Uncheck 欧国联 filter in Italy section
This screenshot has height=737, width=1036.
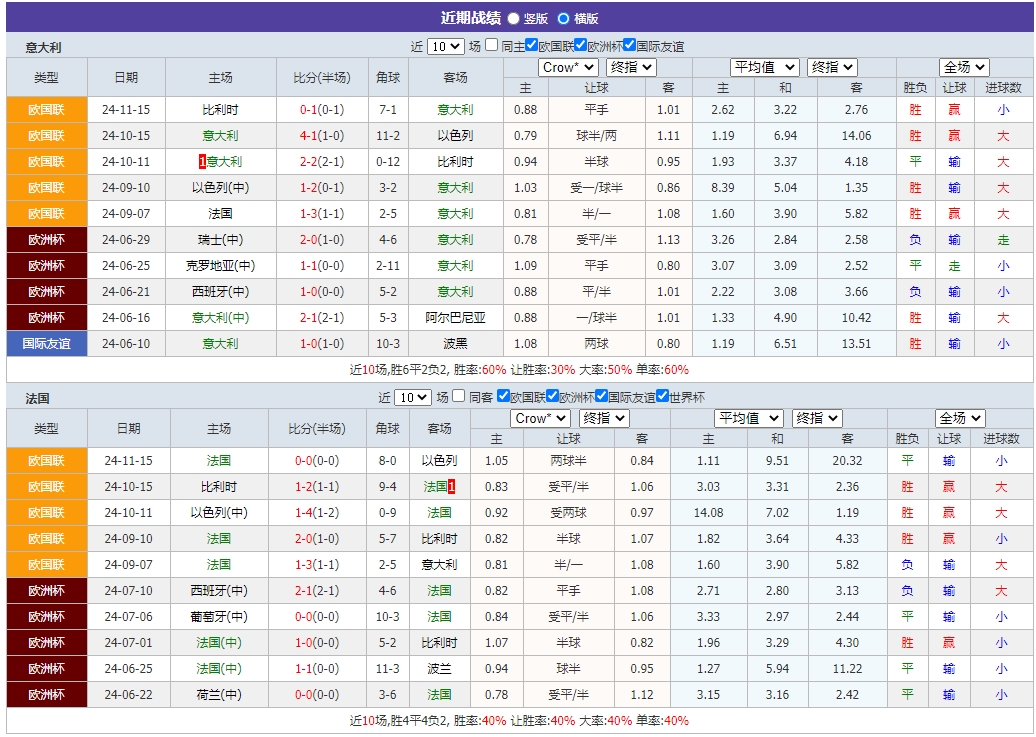(533, 45)
